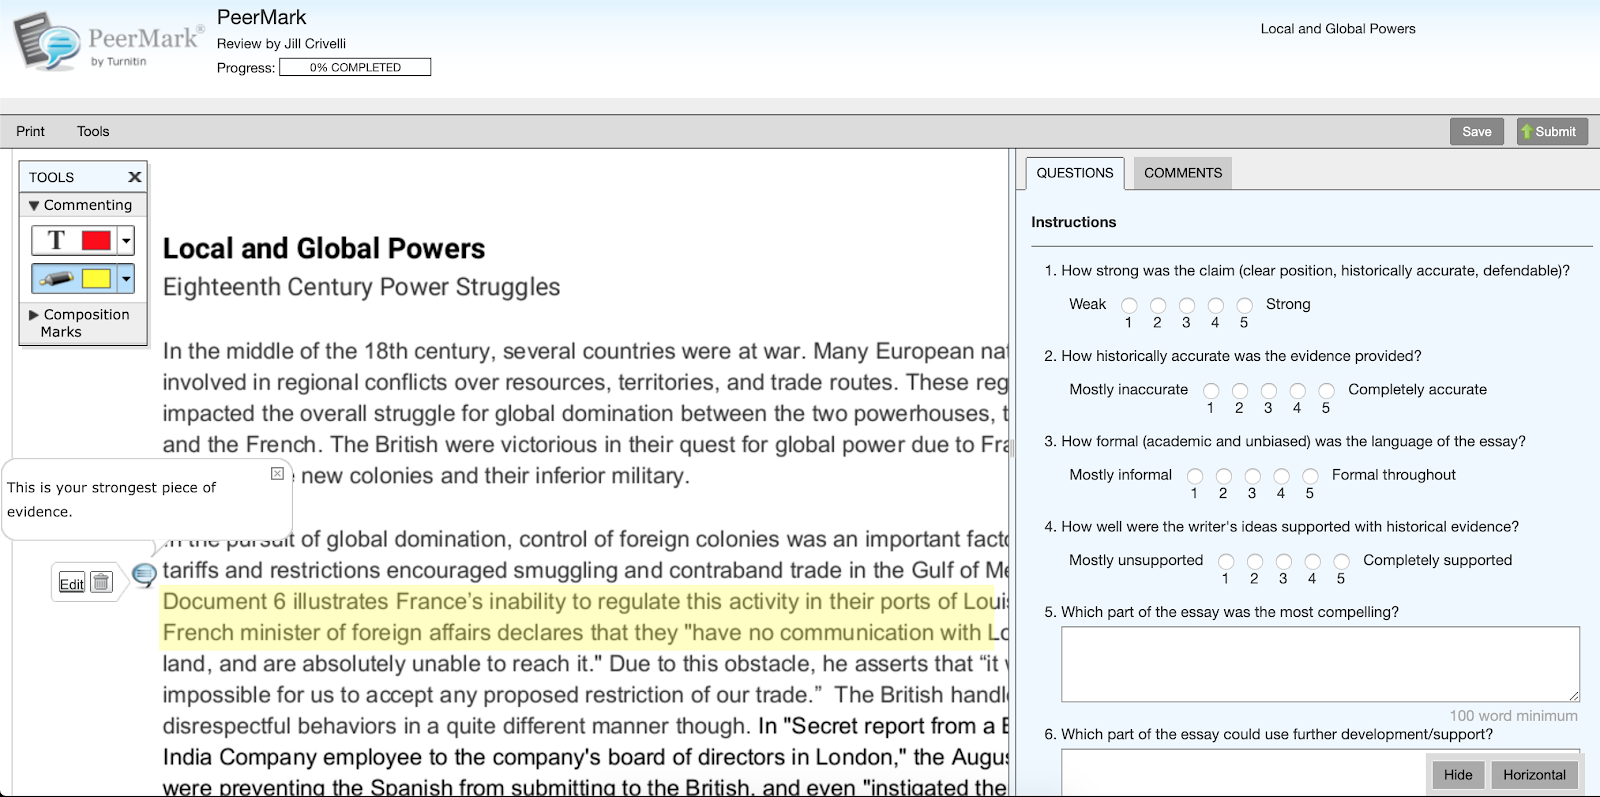Viewport: 1600px width, 797px height.
Task: Select the text comment T tool
Action: pos(56,240)
